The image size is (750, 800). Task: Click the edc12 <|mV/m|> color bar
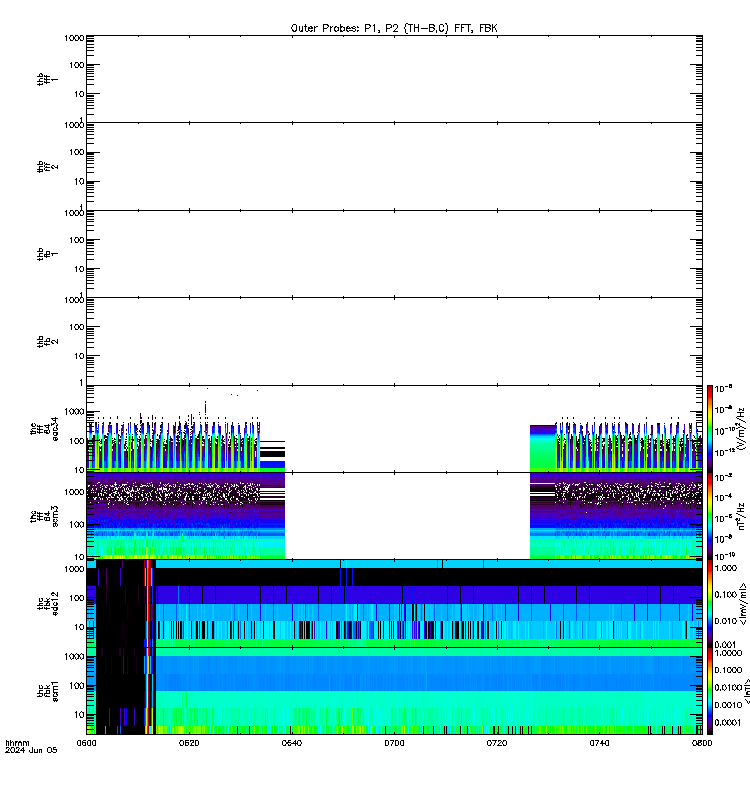pyautogui.click(x=710, y=604)
